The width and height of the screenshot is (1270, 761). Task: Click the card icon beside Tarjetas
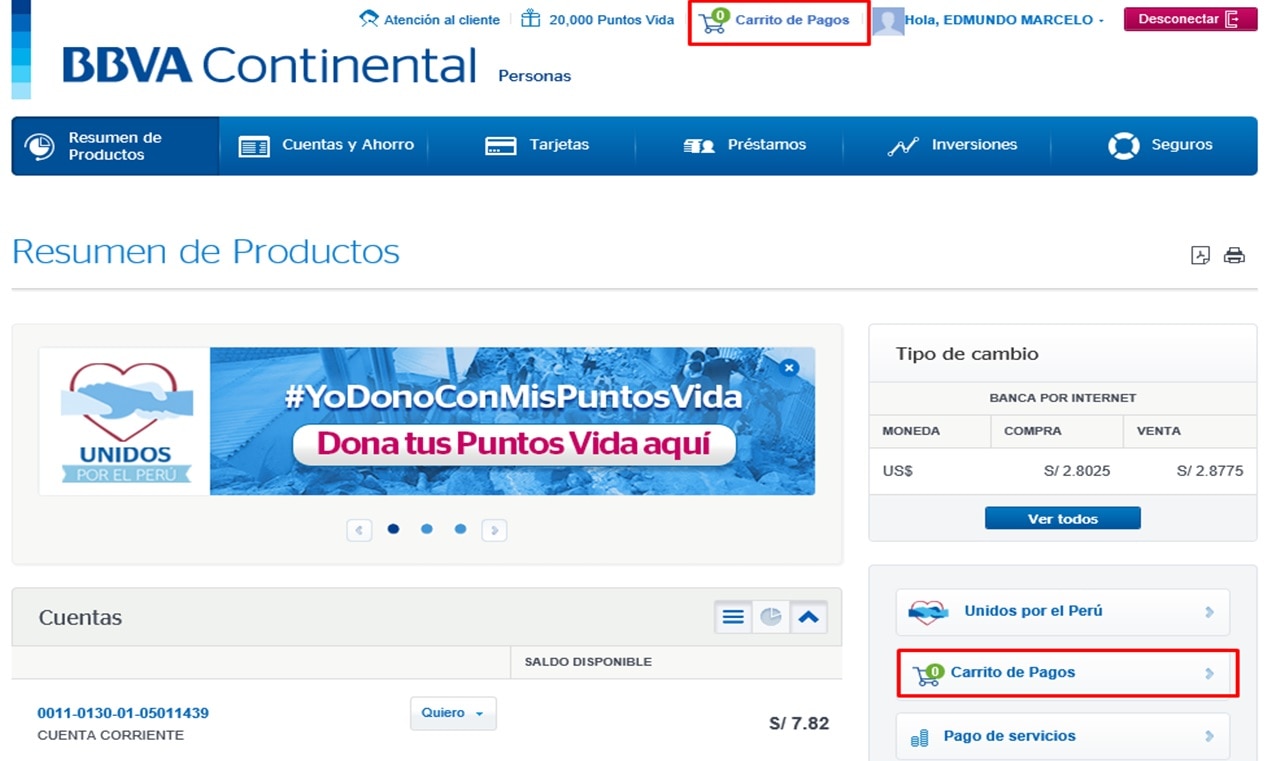(x=501, y=146)
